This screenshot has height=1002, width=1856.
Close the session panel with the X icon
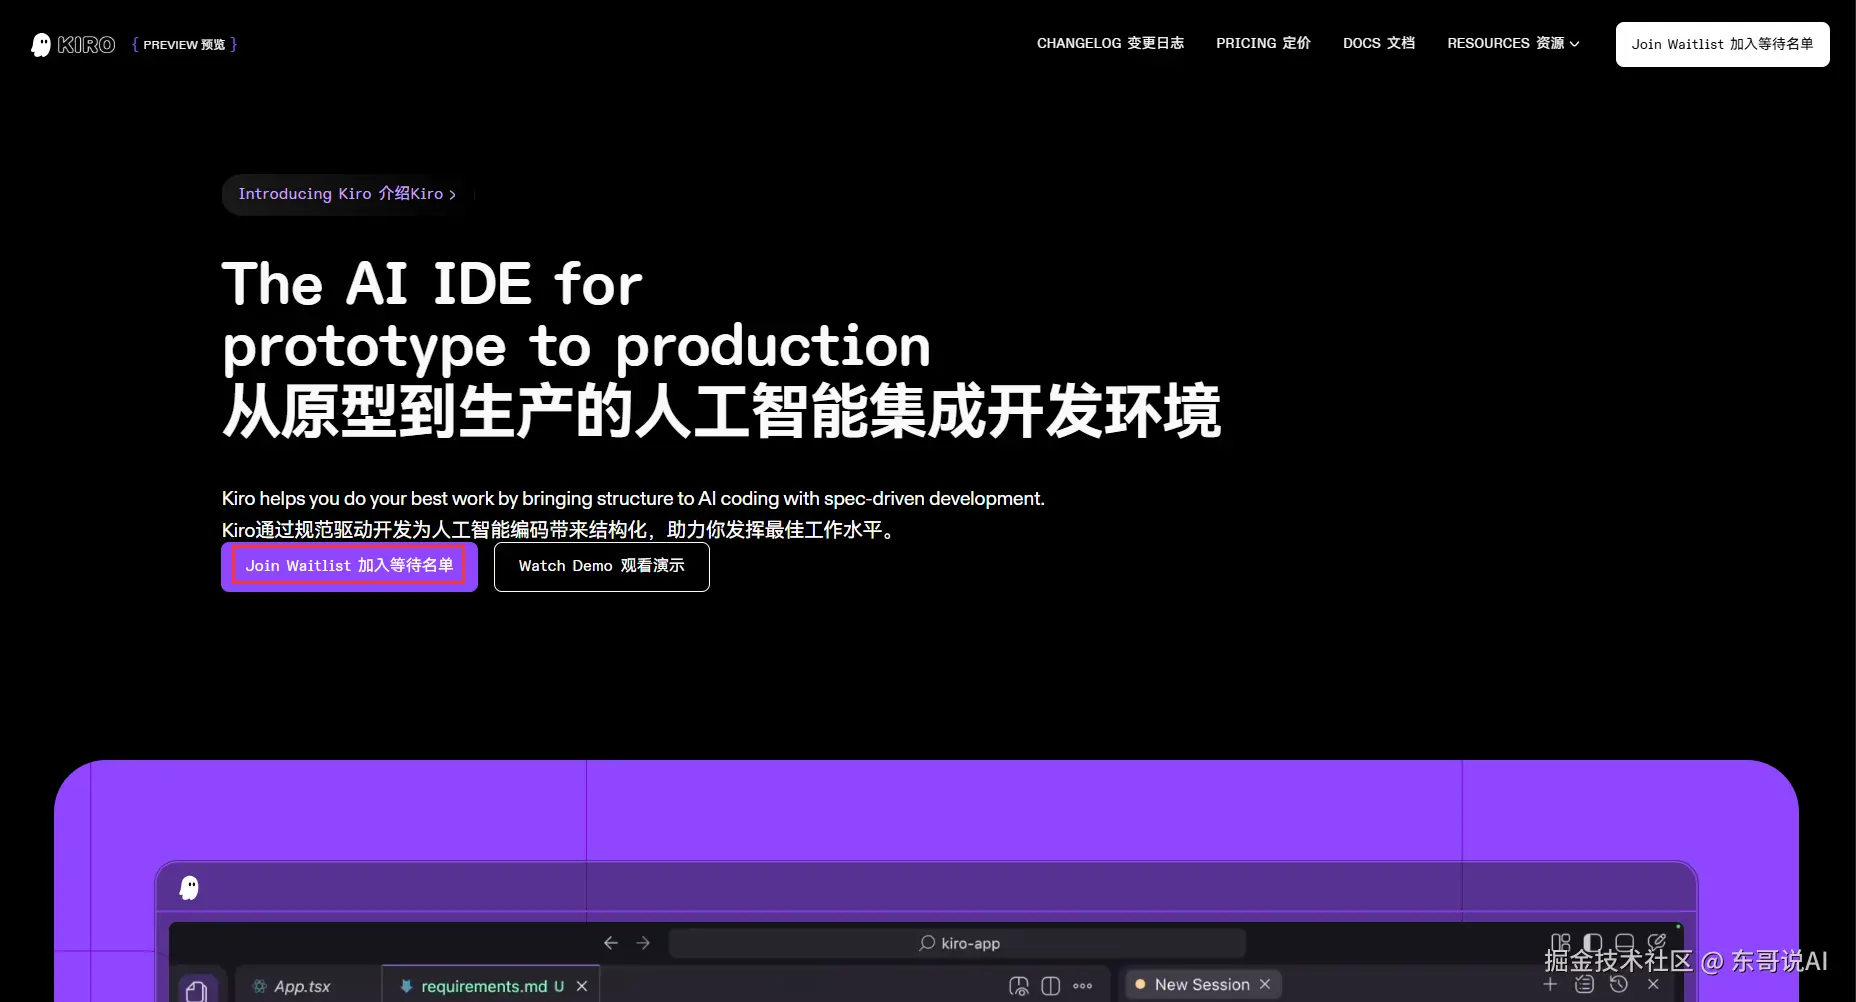tap(1654, 985)
